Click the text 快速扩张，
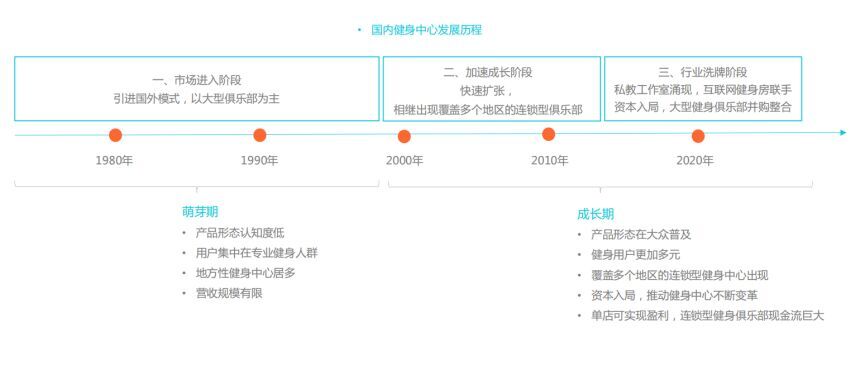Screen dimensions: 865x369 (x=488, y=91)
